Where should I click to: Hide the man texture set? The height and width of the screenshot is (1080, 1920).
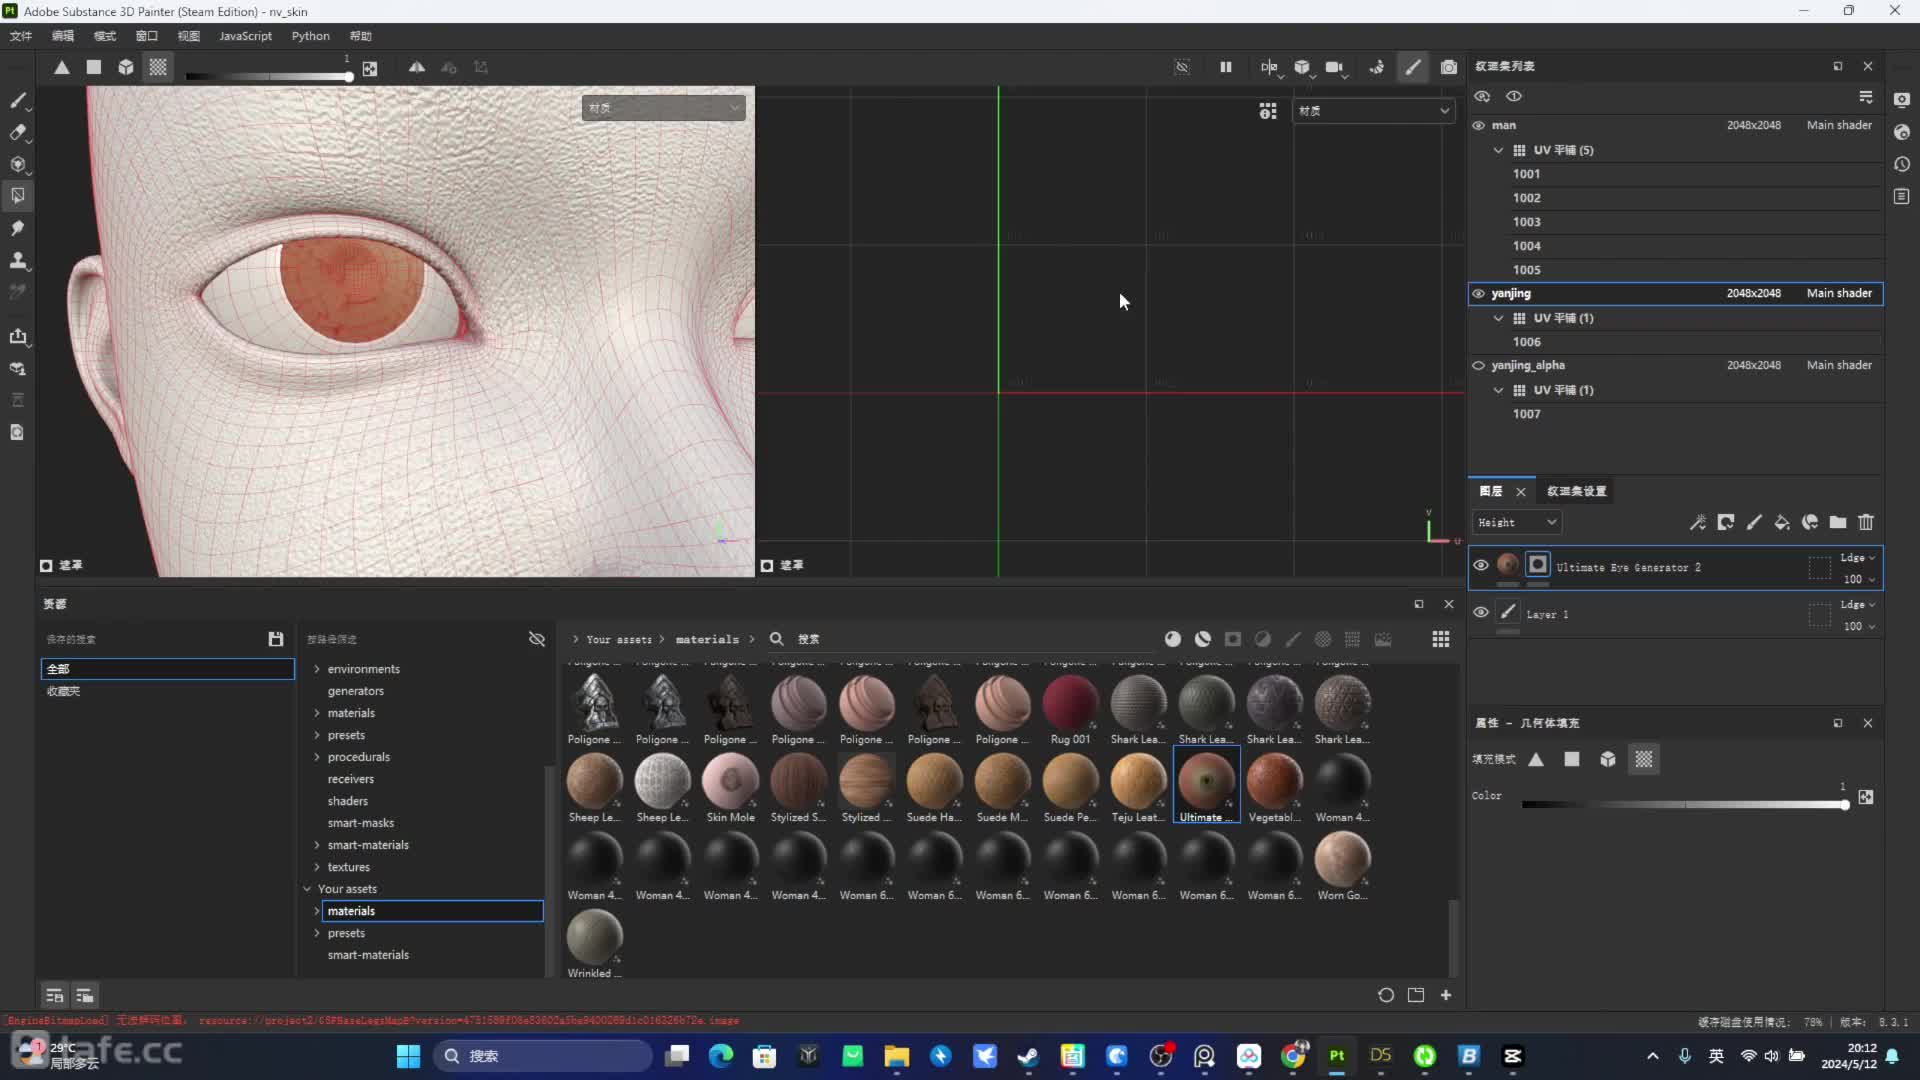(x=1478, y=125)
